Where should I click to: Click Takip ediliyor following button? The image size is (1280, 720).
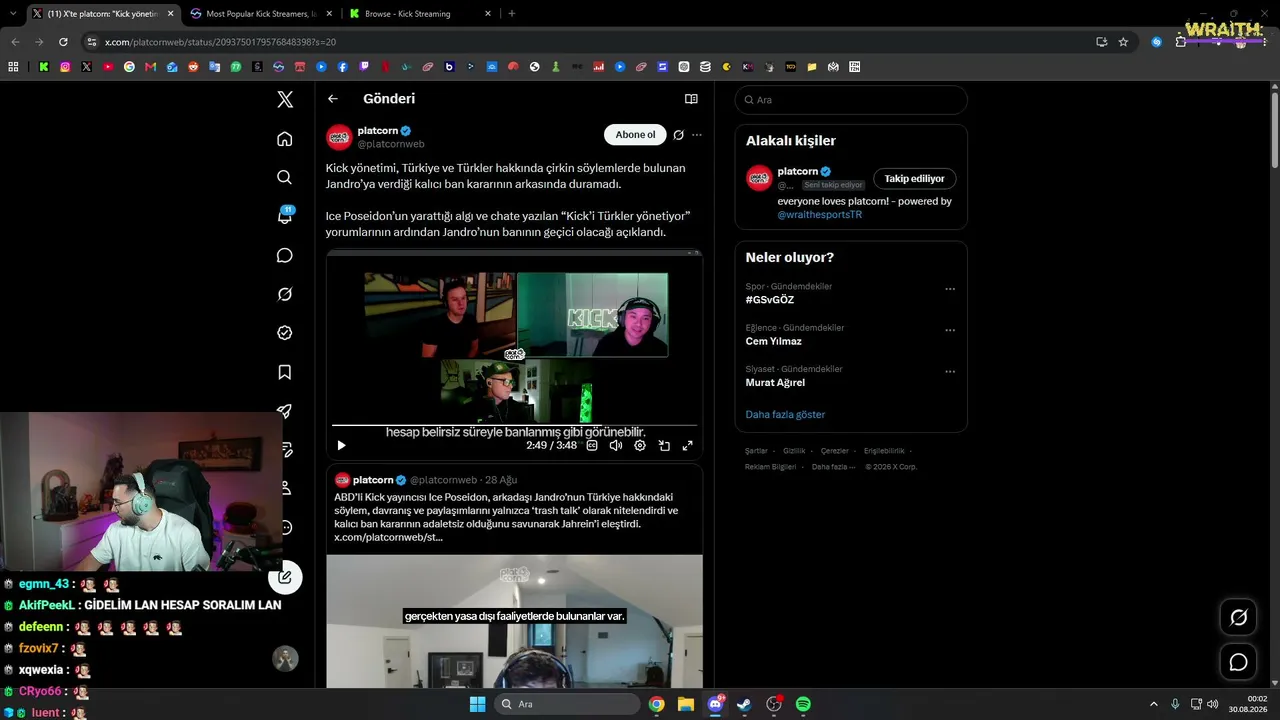pos(914,179)
